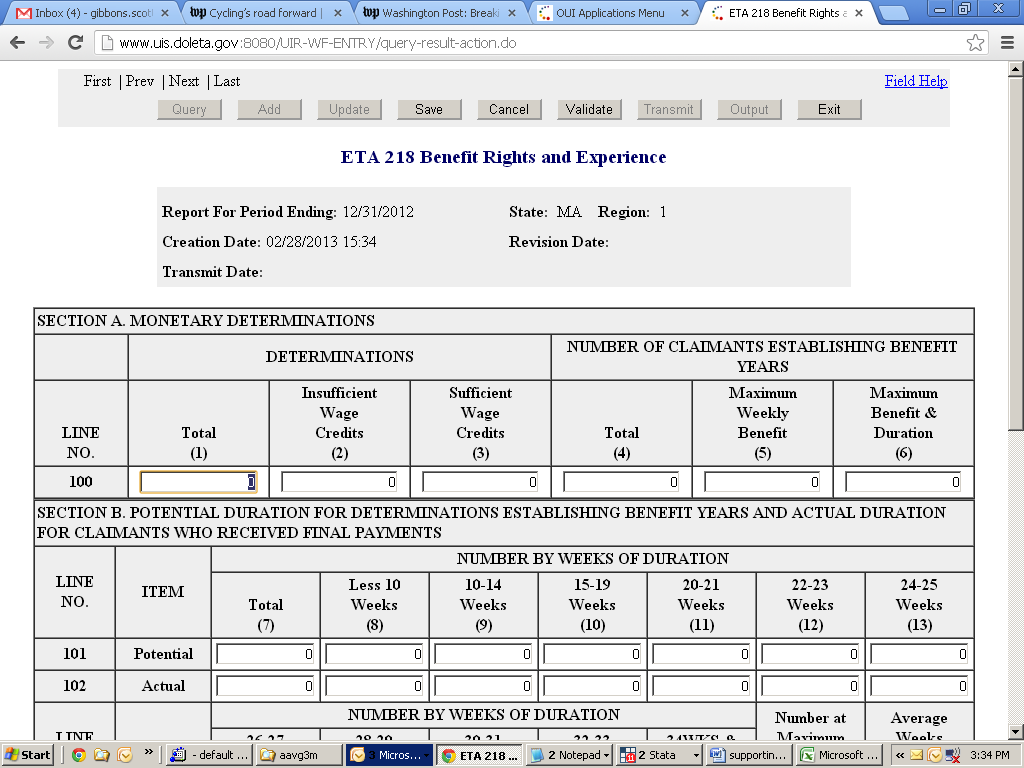The height and width of the screenshot is (768, 1024).
Task: Click line 101 24-25 Weeks field
Action: point(920,654)
